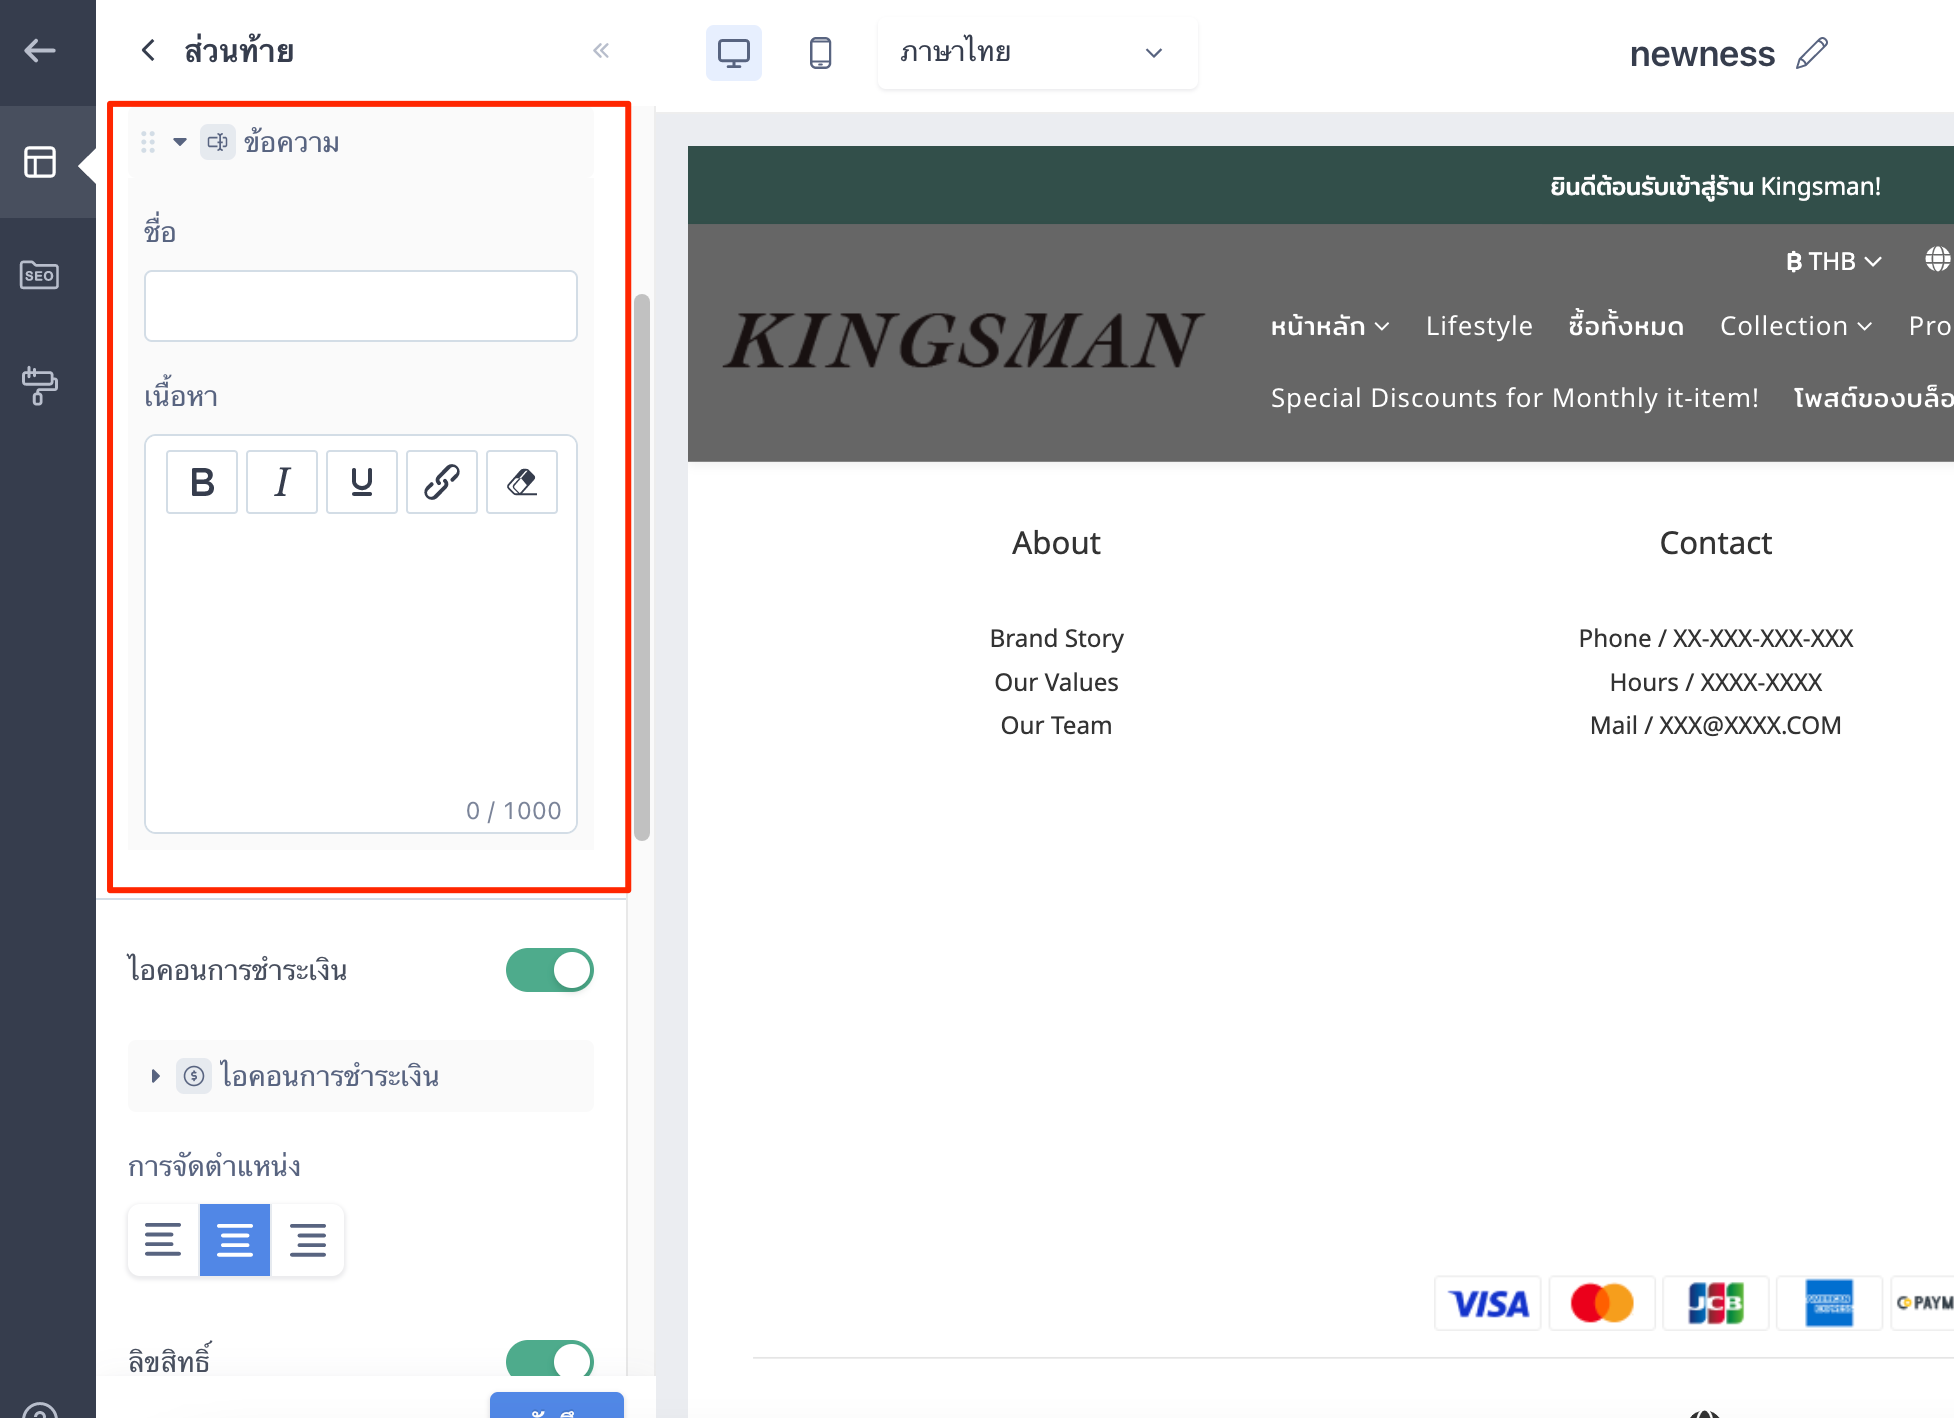Image resolution: width=1954 pixels, height=1418 pixels.
Task: Insert a link in content editor
Action: [442, 482]
